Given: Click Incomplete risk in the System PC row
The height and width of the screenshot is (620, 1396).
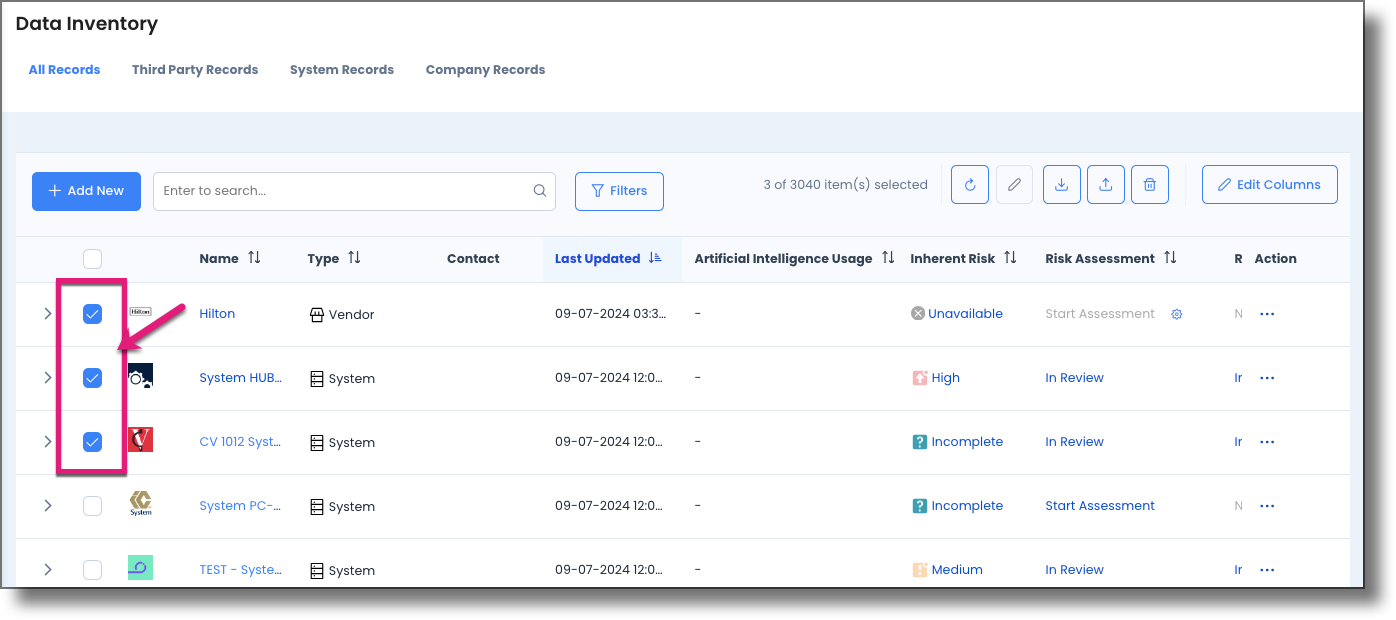Looking at the screenshot, I should coord(967,506).
